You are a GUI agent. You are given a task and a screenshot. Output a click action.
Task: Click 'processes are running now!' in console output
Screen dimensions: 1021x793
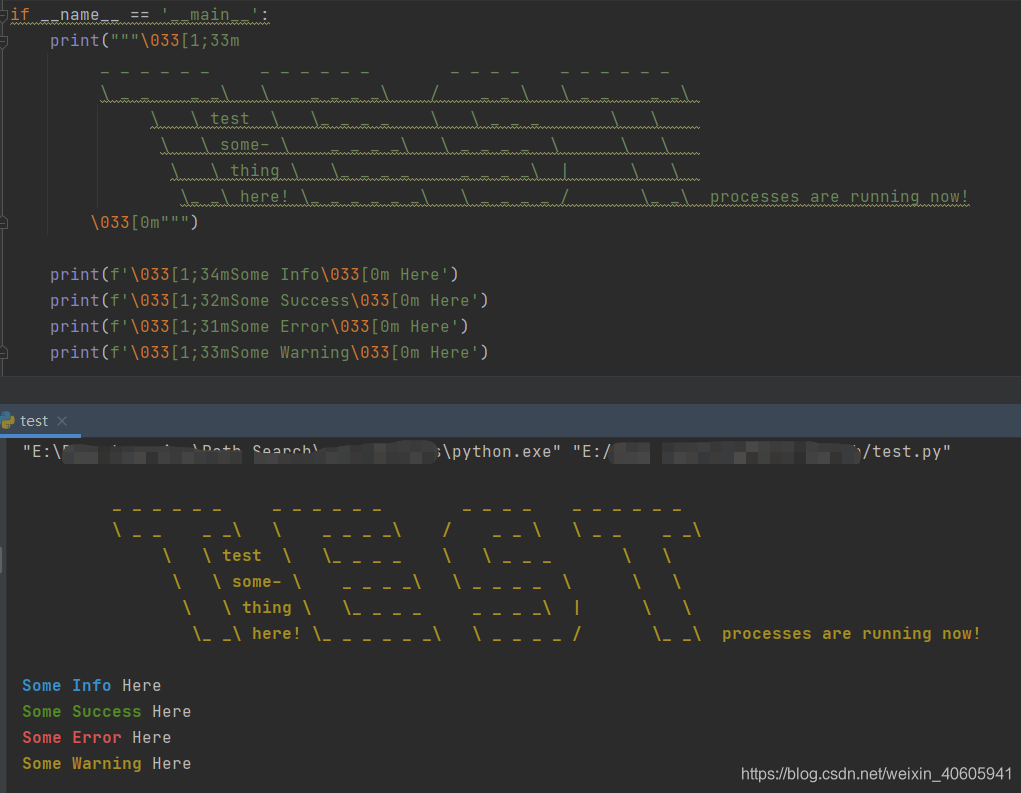[x=851, y=634]
